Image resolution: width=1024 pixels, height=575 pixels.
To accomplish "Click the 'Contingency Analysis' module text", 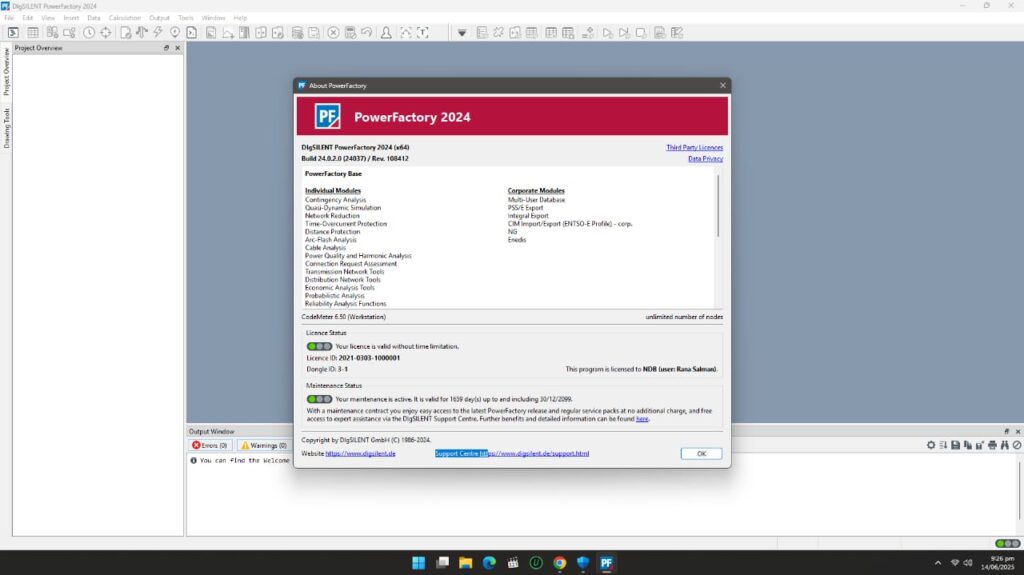I will [x=336, y=200].
